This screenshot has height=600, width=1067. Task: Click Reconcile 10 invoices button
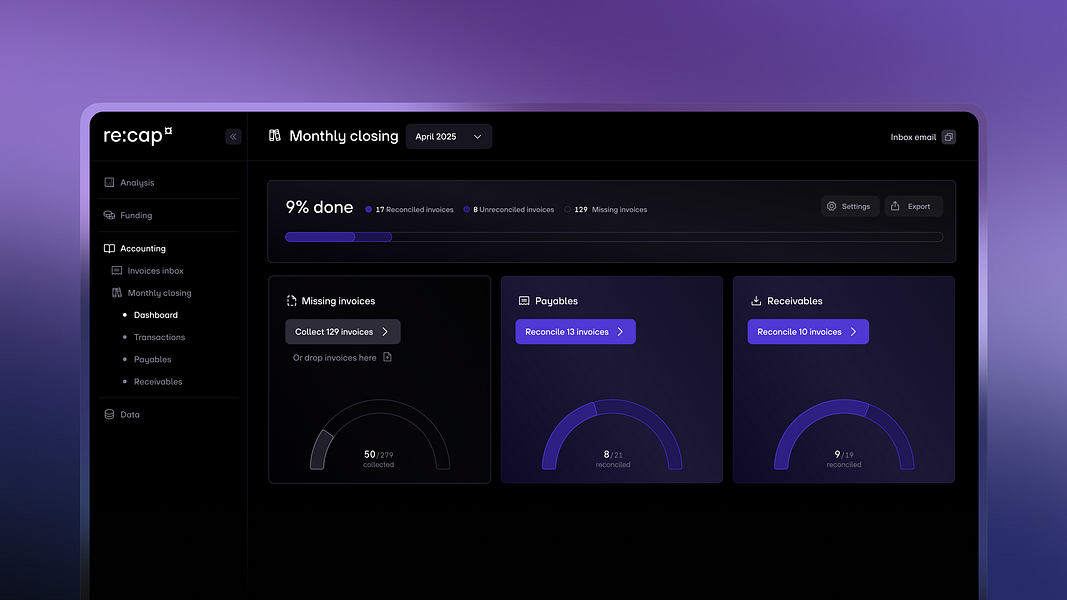tap(808, 332)
